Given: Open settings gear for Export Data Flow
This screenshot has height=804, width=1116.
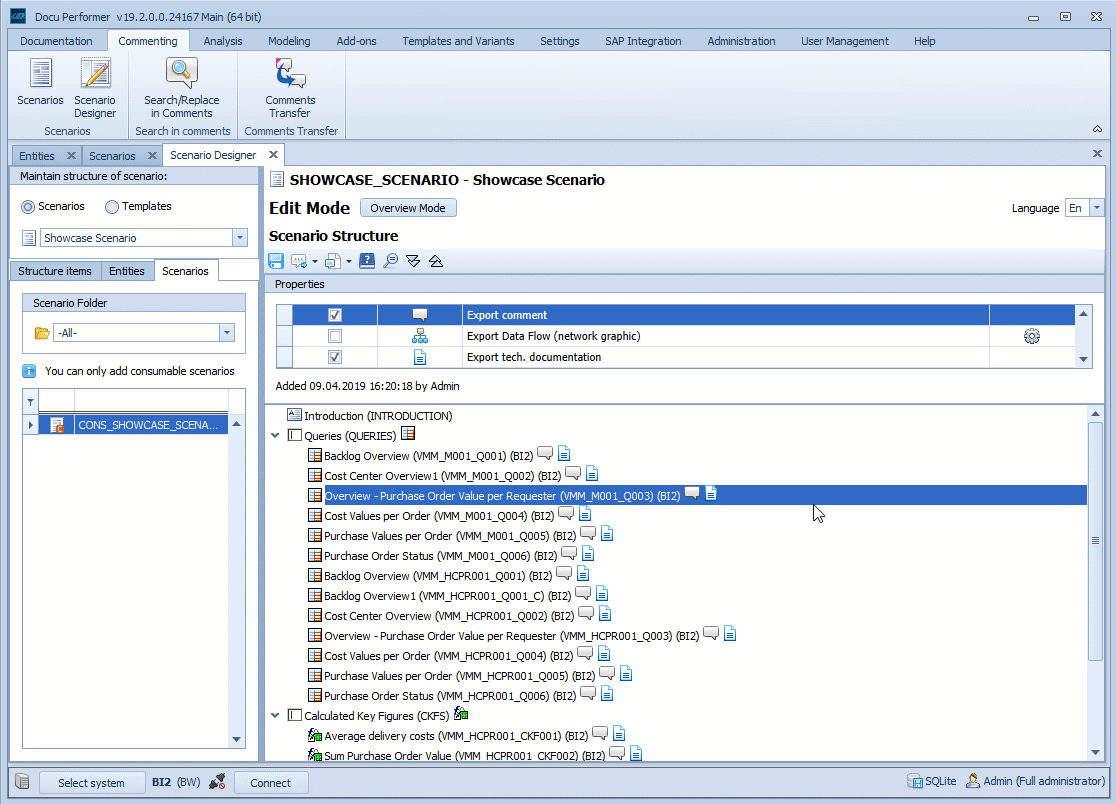Looking at the screenshot, I should tap(1032, 336).
